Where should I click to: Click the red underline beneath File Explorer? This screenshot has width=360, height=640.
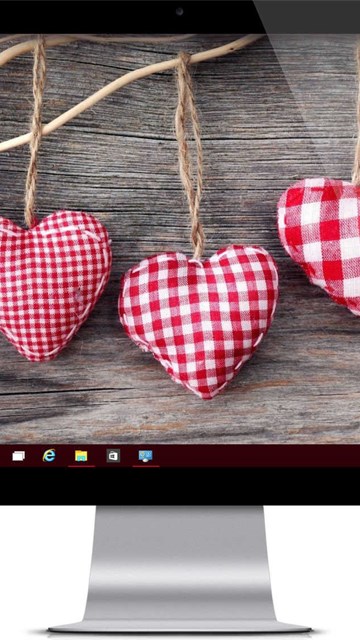[81, 466]
